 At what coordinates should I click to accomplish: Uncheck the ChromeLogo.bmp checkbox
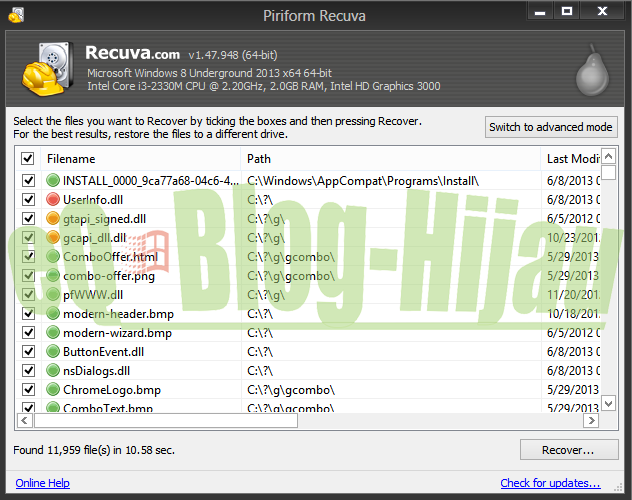click(28, 389)
